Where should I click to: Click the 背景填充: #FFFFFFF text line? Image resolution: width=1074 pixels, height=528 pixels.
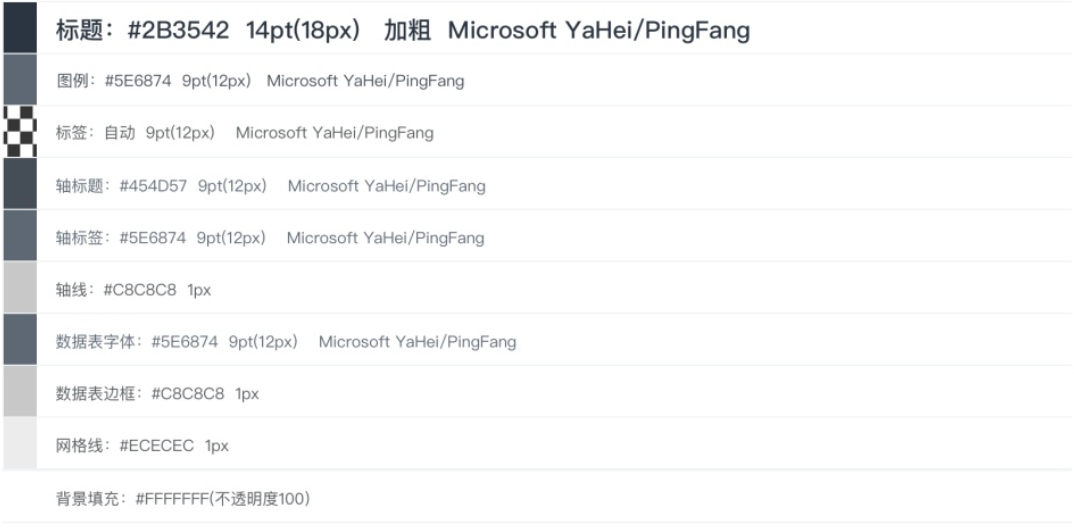point(182,498)
